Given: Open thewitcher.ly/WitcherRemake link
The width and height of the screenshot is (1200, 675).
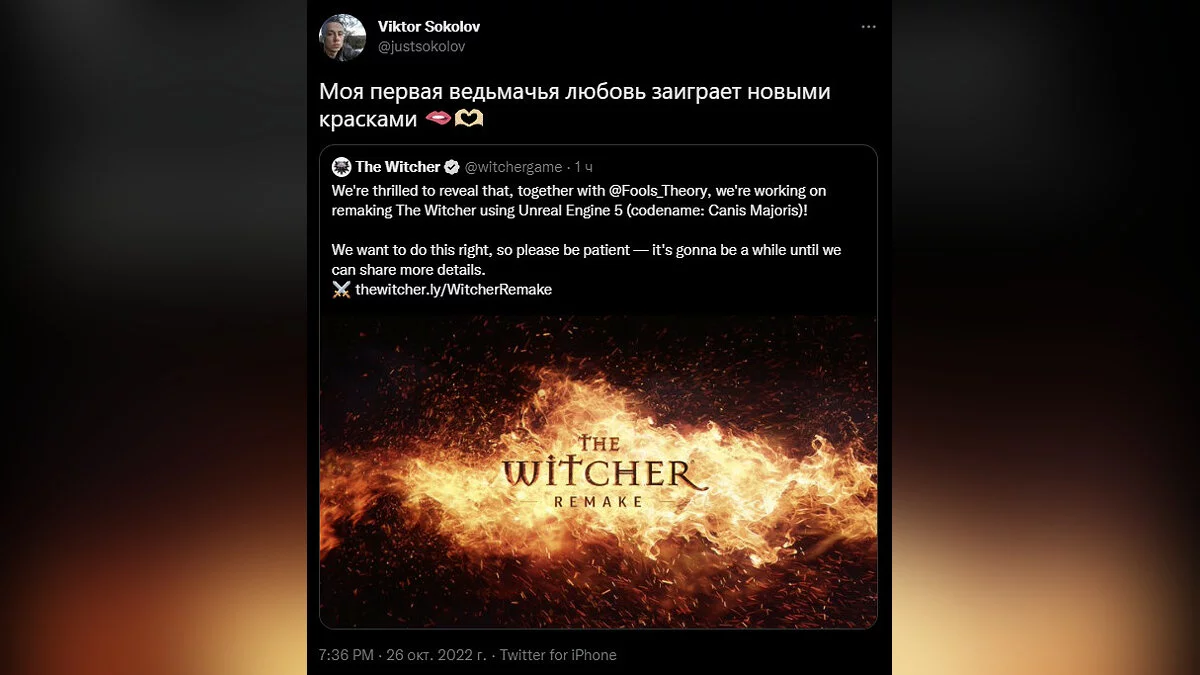Looking at the screenshot, I should 454,289.
